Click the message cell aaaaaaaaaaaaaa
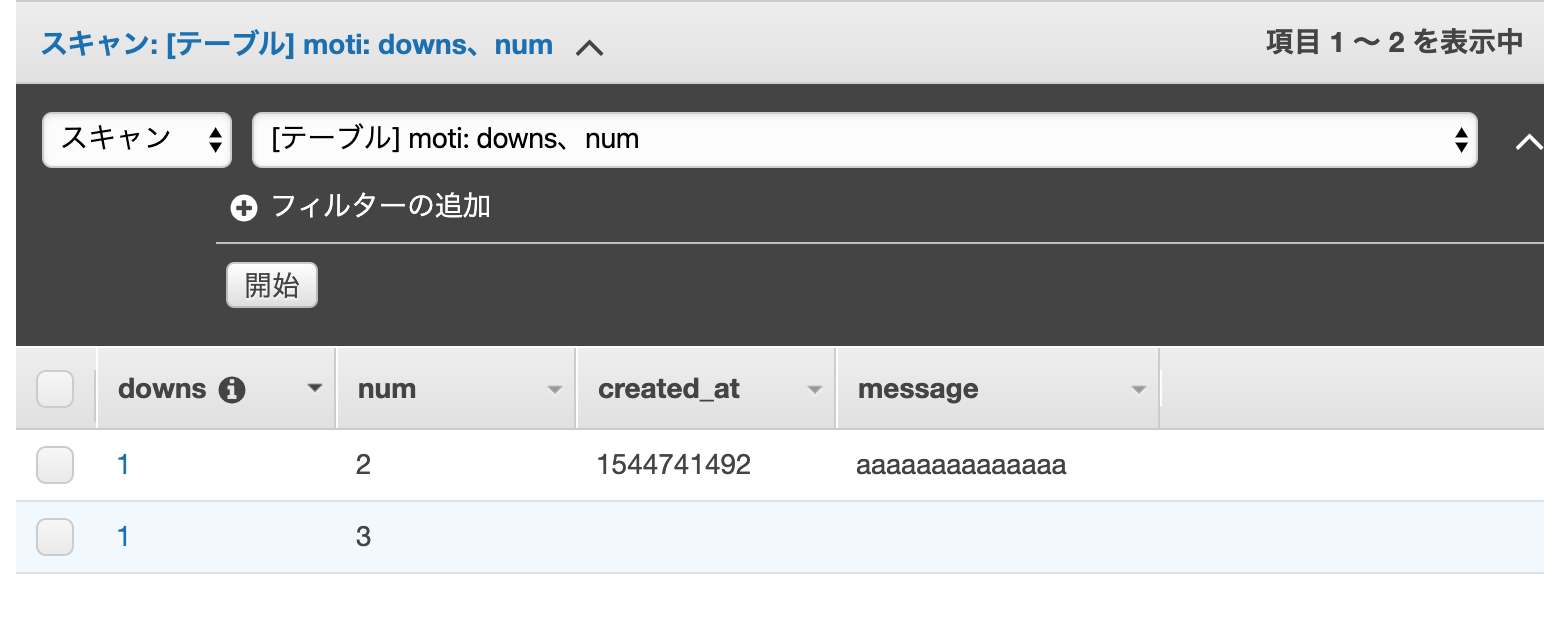 click(961, 465)
